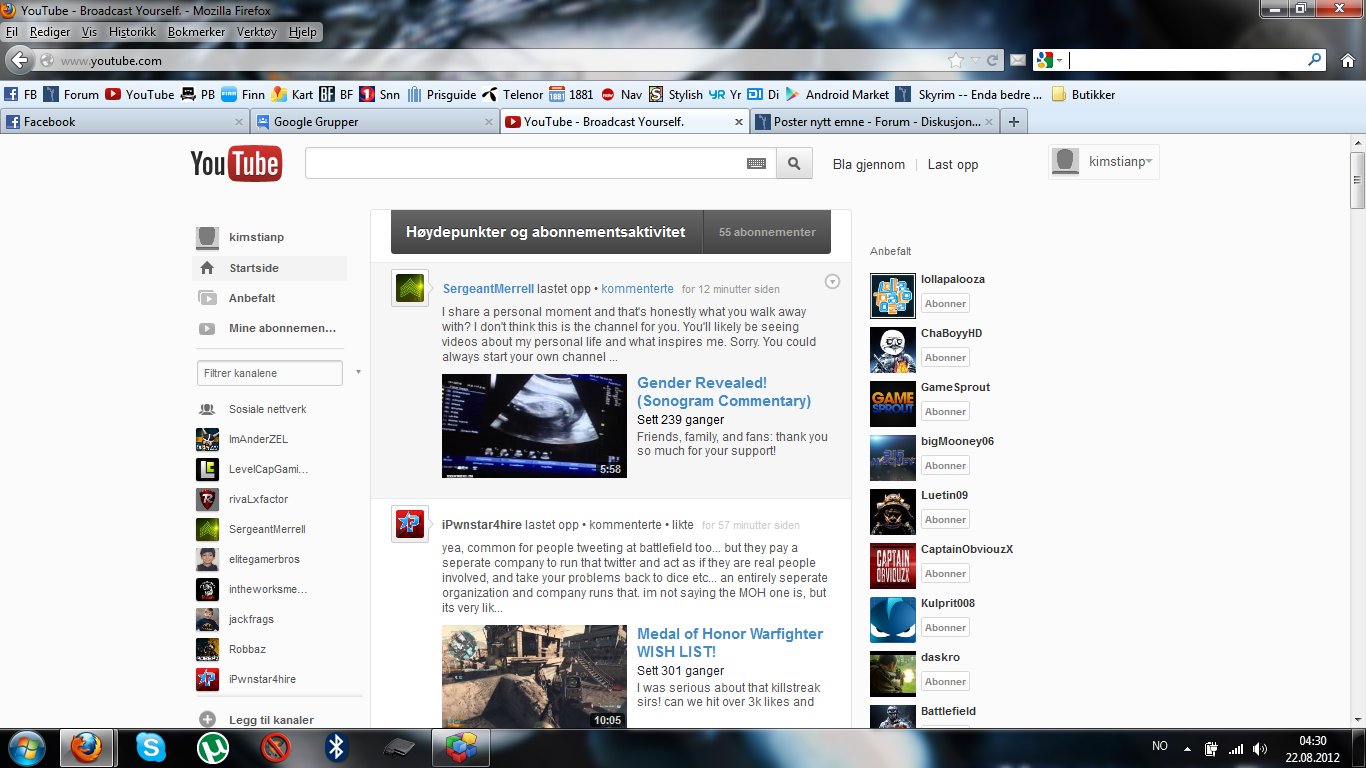
Task: Show hidden system tray icons
Action: (1187, 748)
